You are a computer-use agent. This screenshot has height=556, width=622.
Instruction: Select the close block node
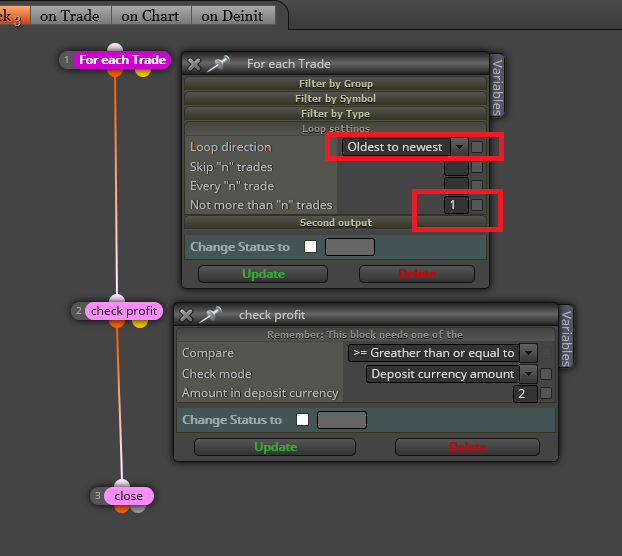(x=129, y=496)
